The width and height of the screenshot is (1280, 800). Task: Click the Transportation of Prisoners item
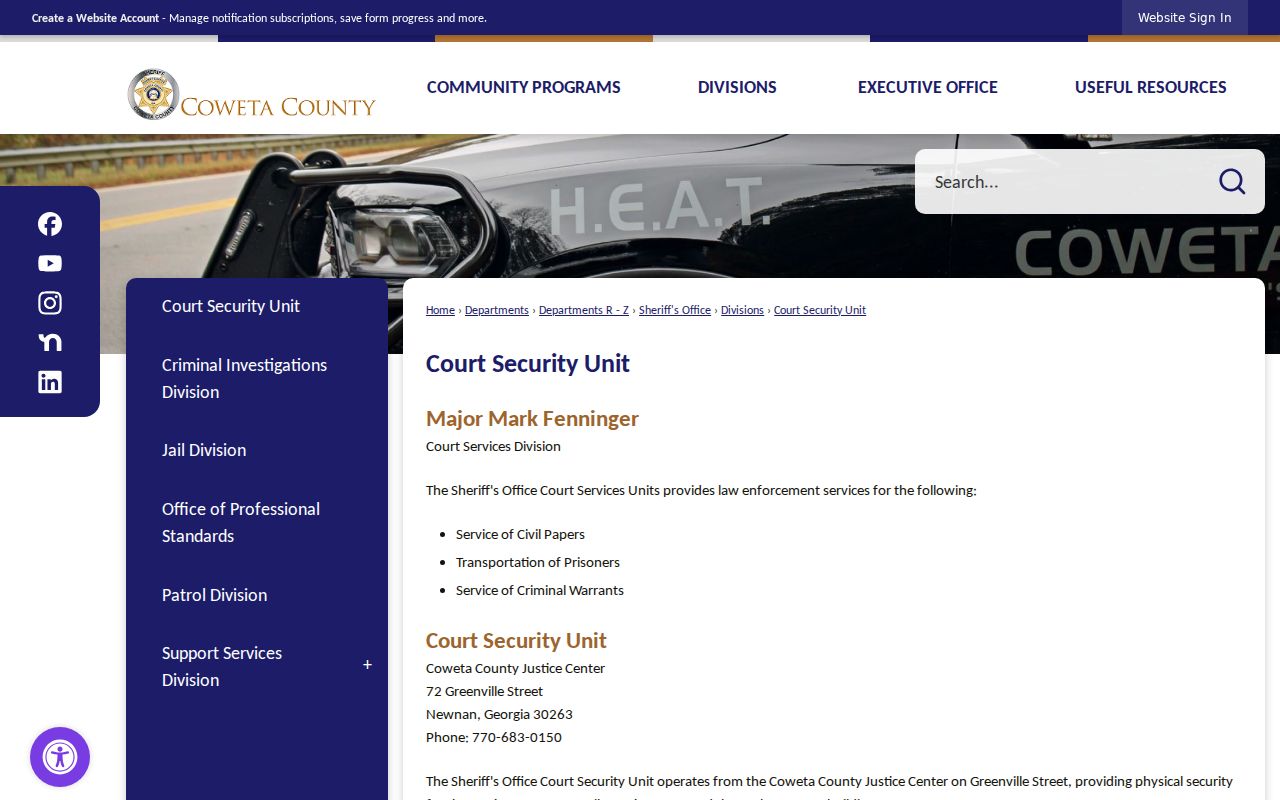click(538, 562)
